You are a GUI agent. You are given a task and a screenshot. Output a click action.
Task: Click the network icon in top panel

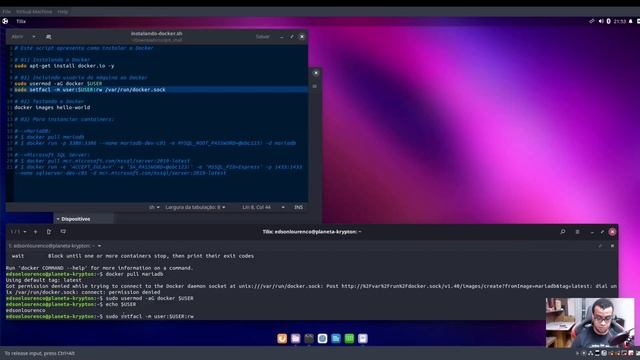591,21
